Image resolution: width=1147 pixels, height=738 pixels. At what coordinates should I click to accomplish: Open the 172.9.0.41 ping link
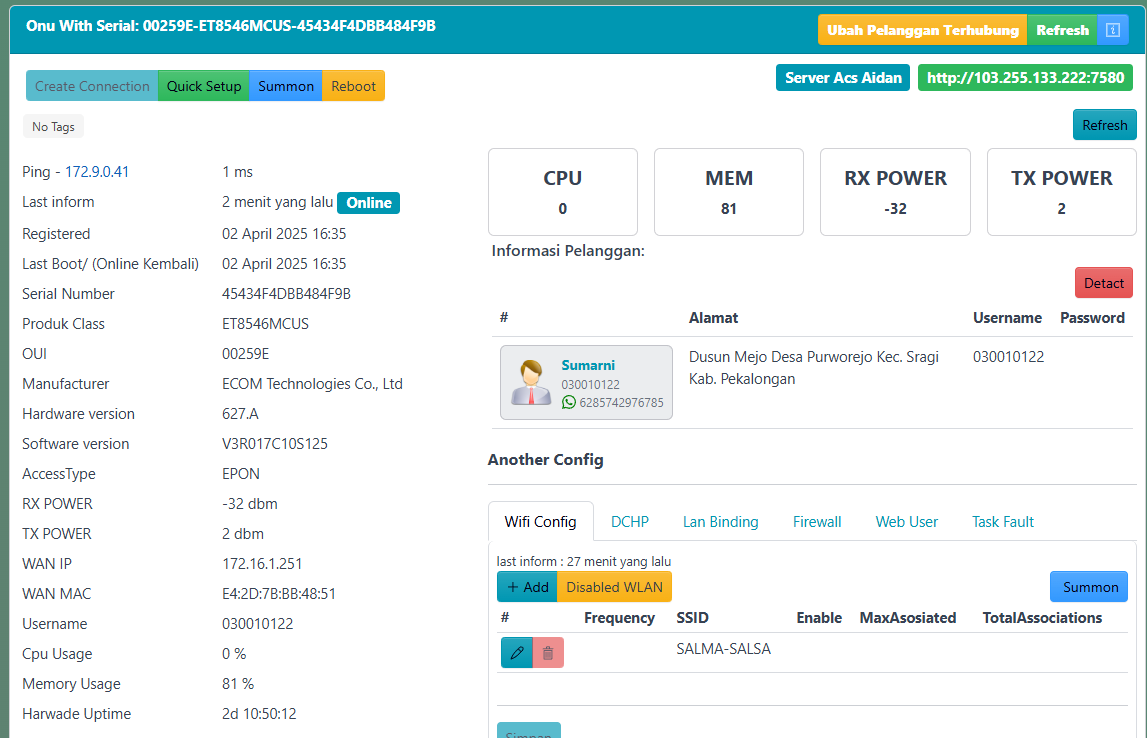click(97, 172)
